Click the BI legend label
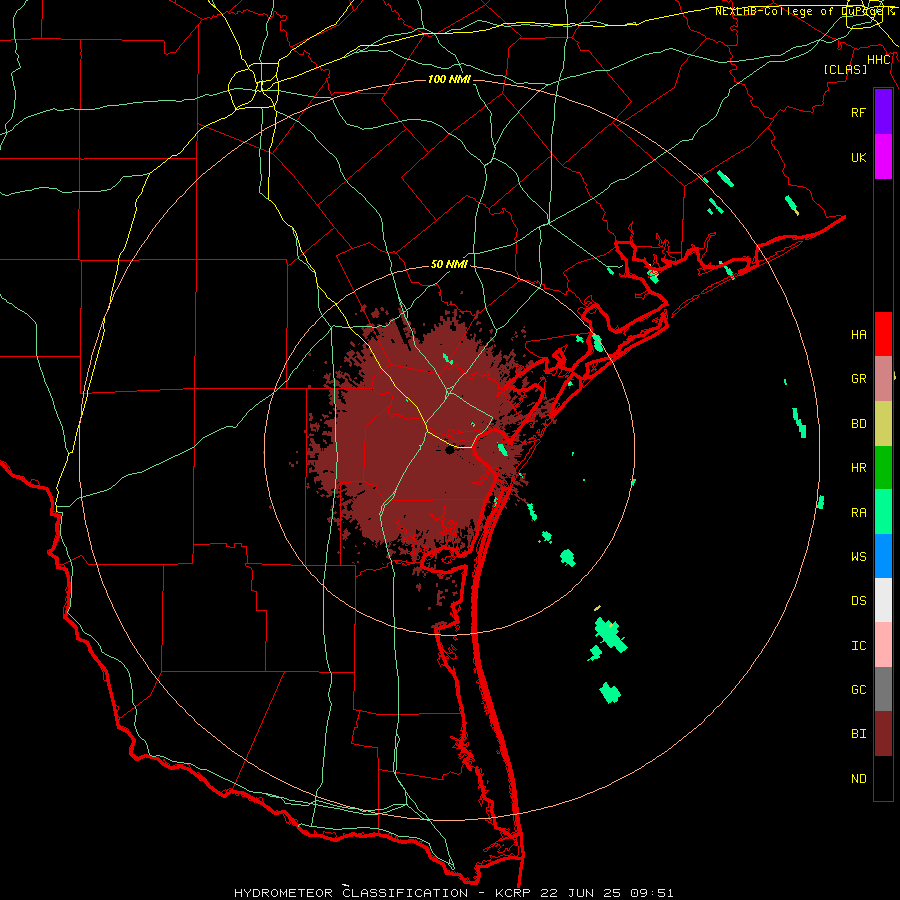 pos(858,734)
